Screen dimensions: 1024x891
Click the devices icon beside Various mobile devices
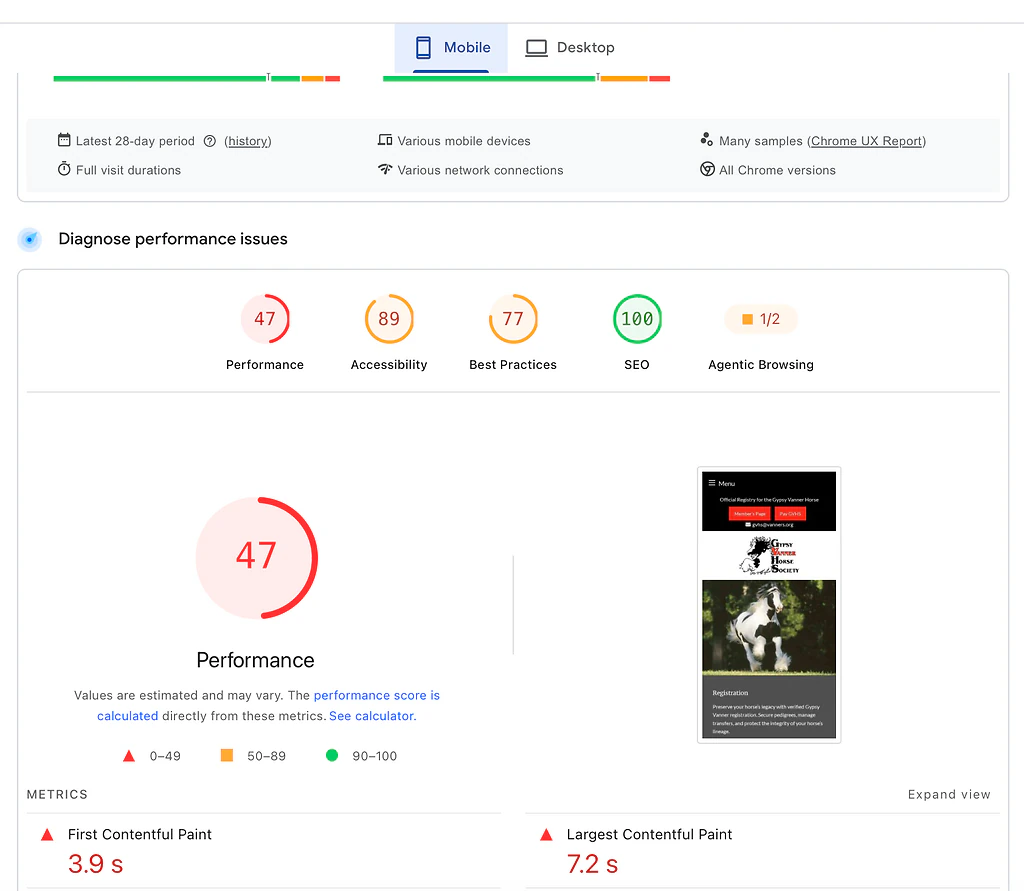point(385,140)
